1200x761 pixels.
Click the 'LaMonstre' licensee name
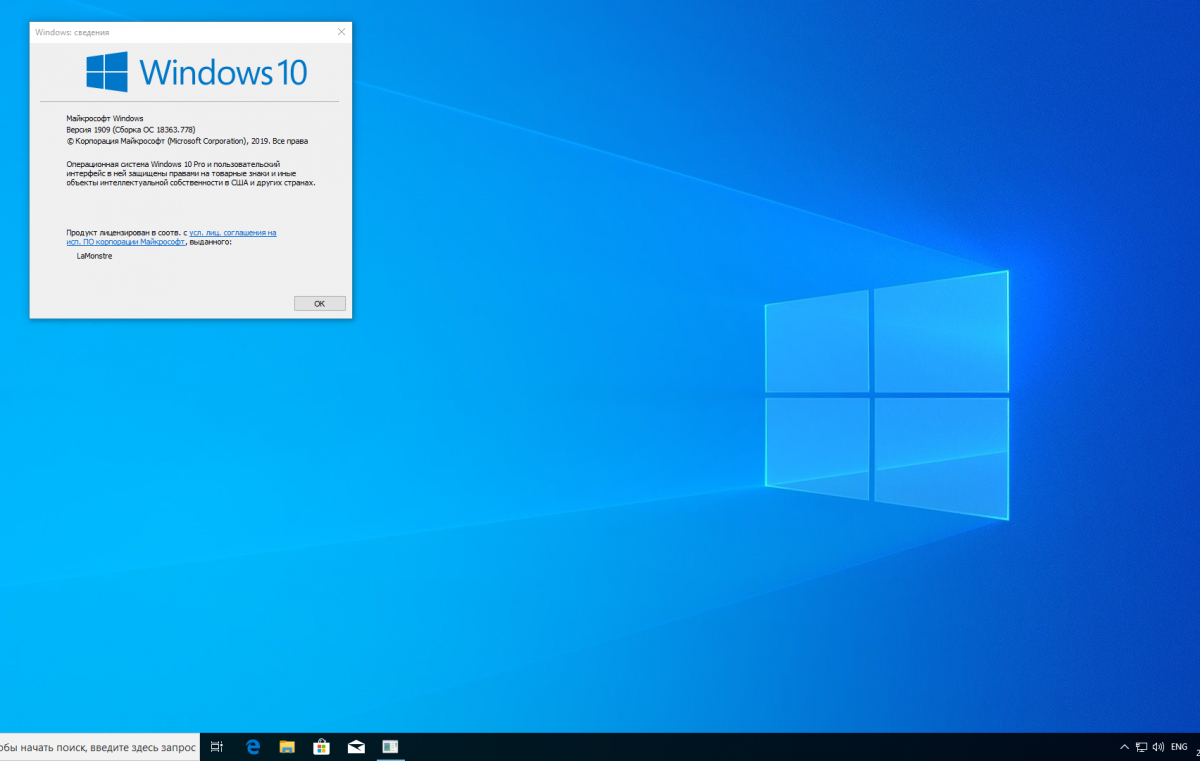[x=95, y=256]
